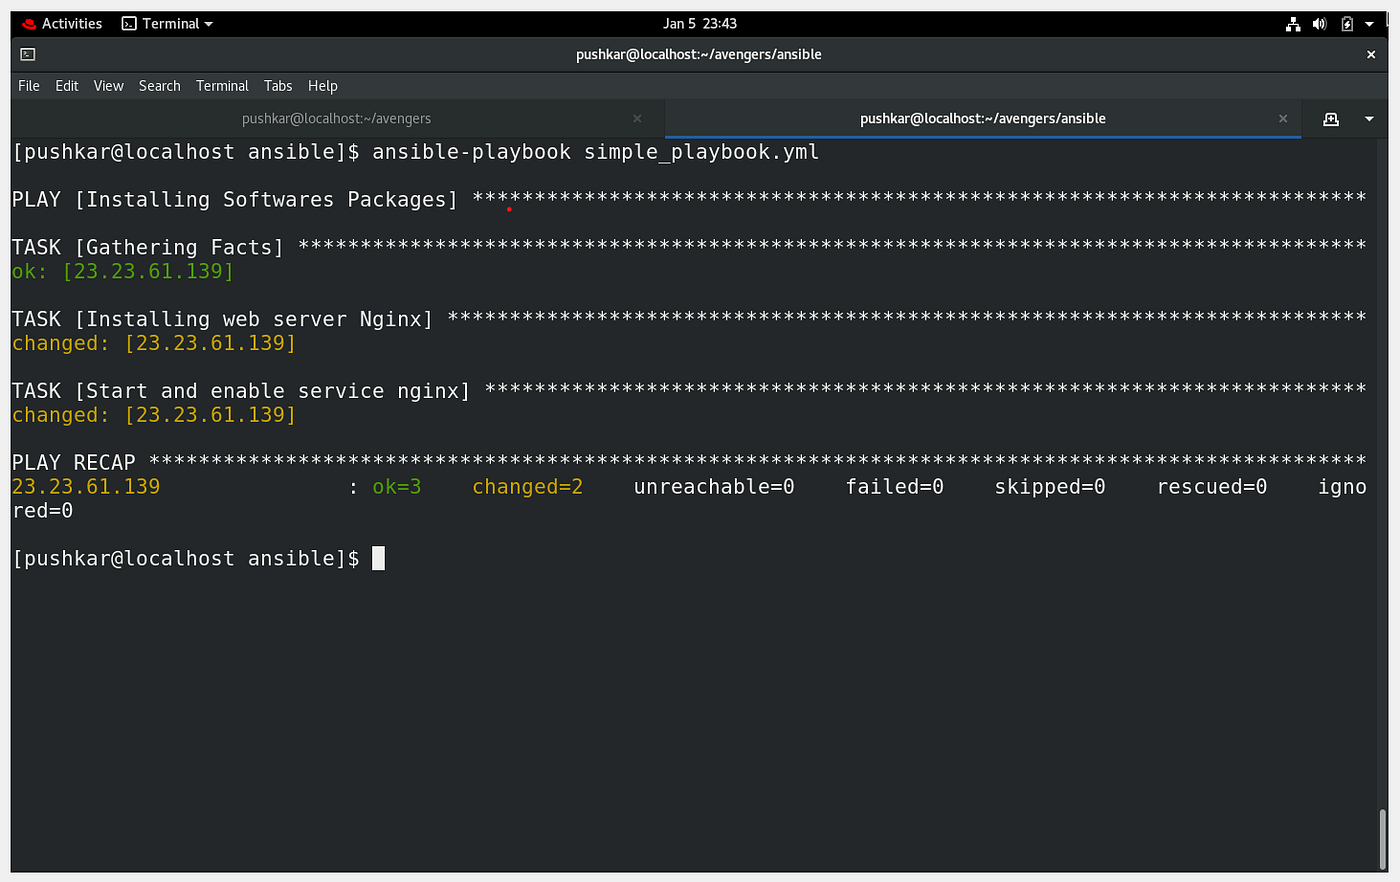
Task: Open the Terminal application menu in top bar
Action: (167, 24)
